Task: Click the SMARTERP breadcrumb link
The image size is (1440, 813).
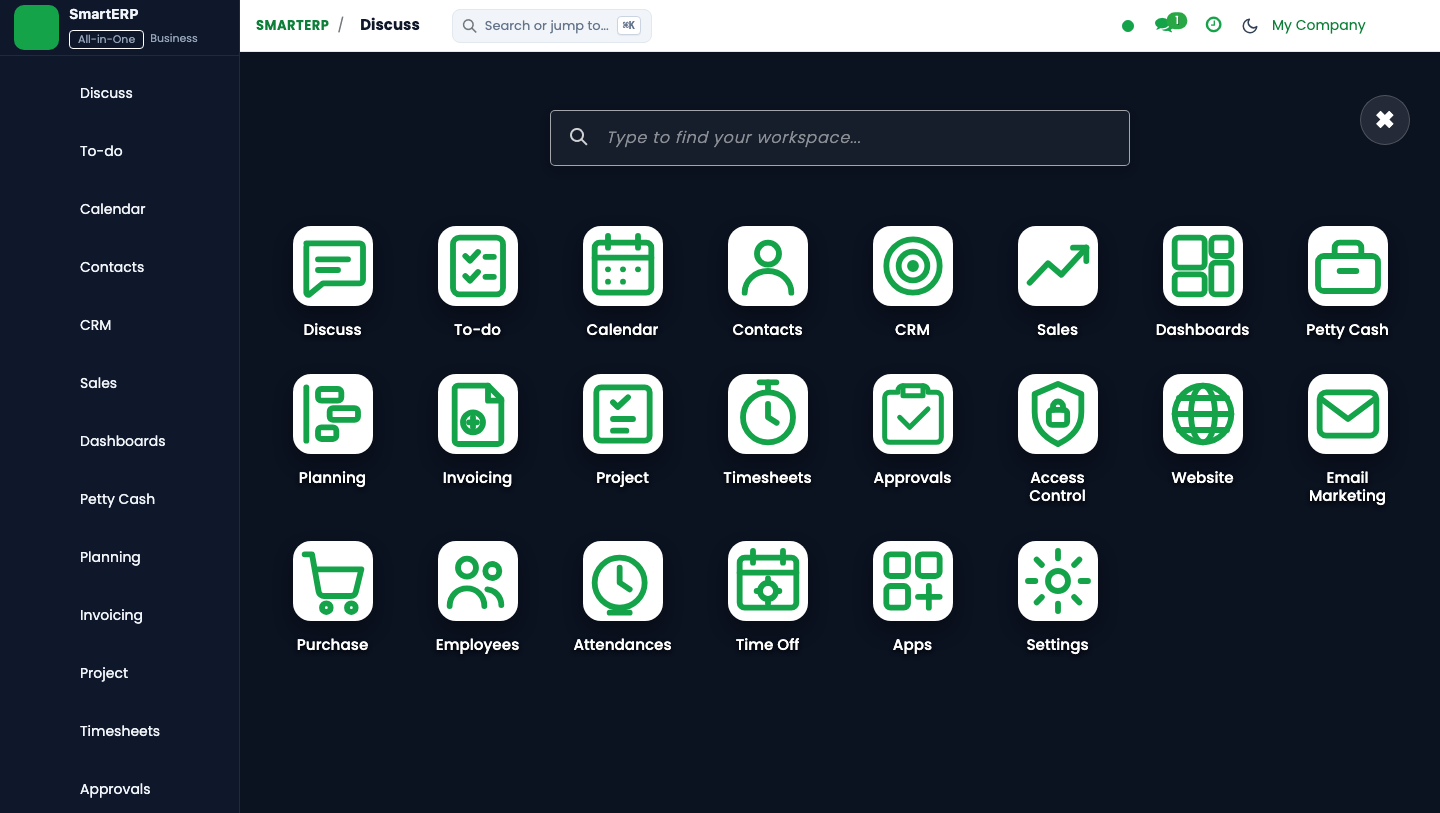Action: point(292,25)
